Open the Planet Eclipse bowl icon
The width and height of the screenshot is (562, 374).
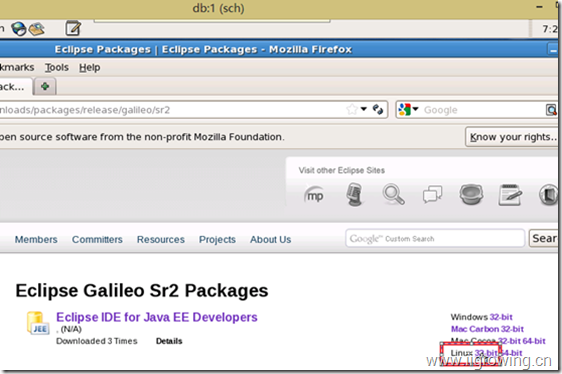click(471, 194)
